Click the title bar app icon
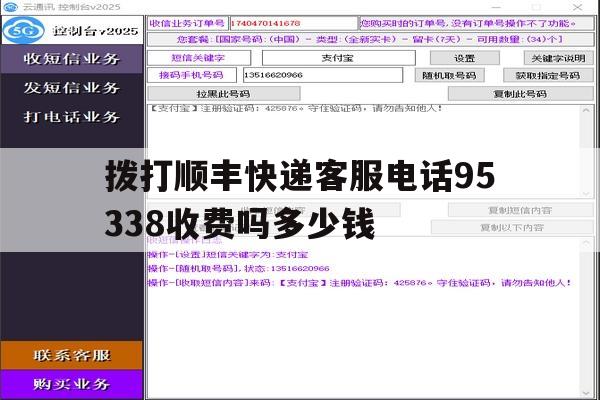 [10, 7]
